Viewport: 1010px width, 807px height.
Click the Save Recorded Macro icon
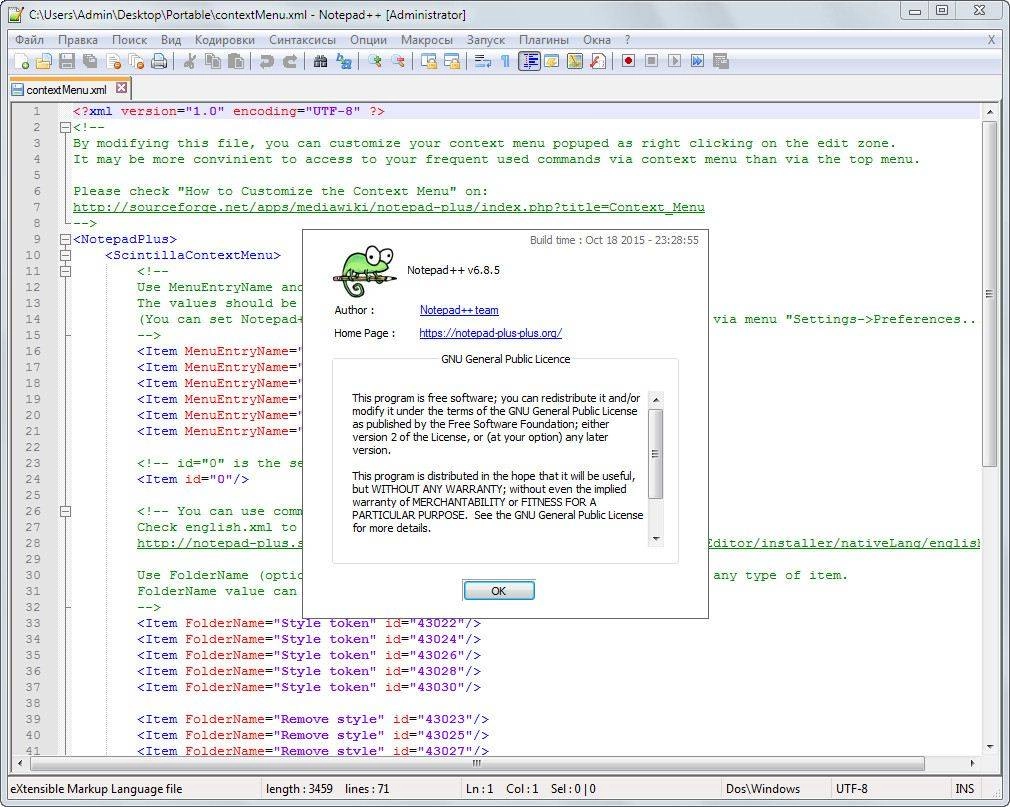(721, 61)
